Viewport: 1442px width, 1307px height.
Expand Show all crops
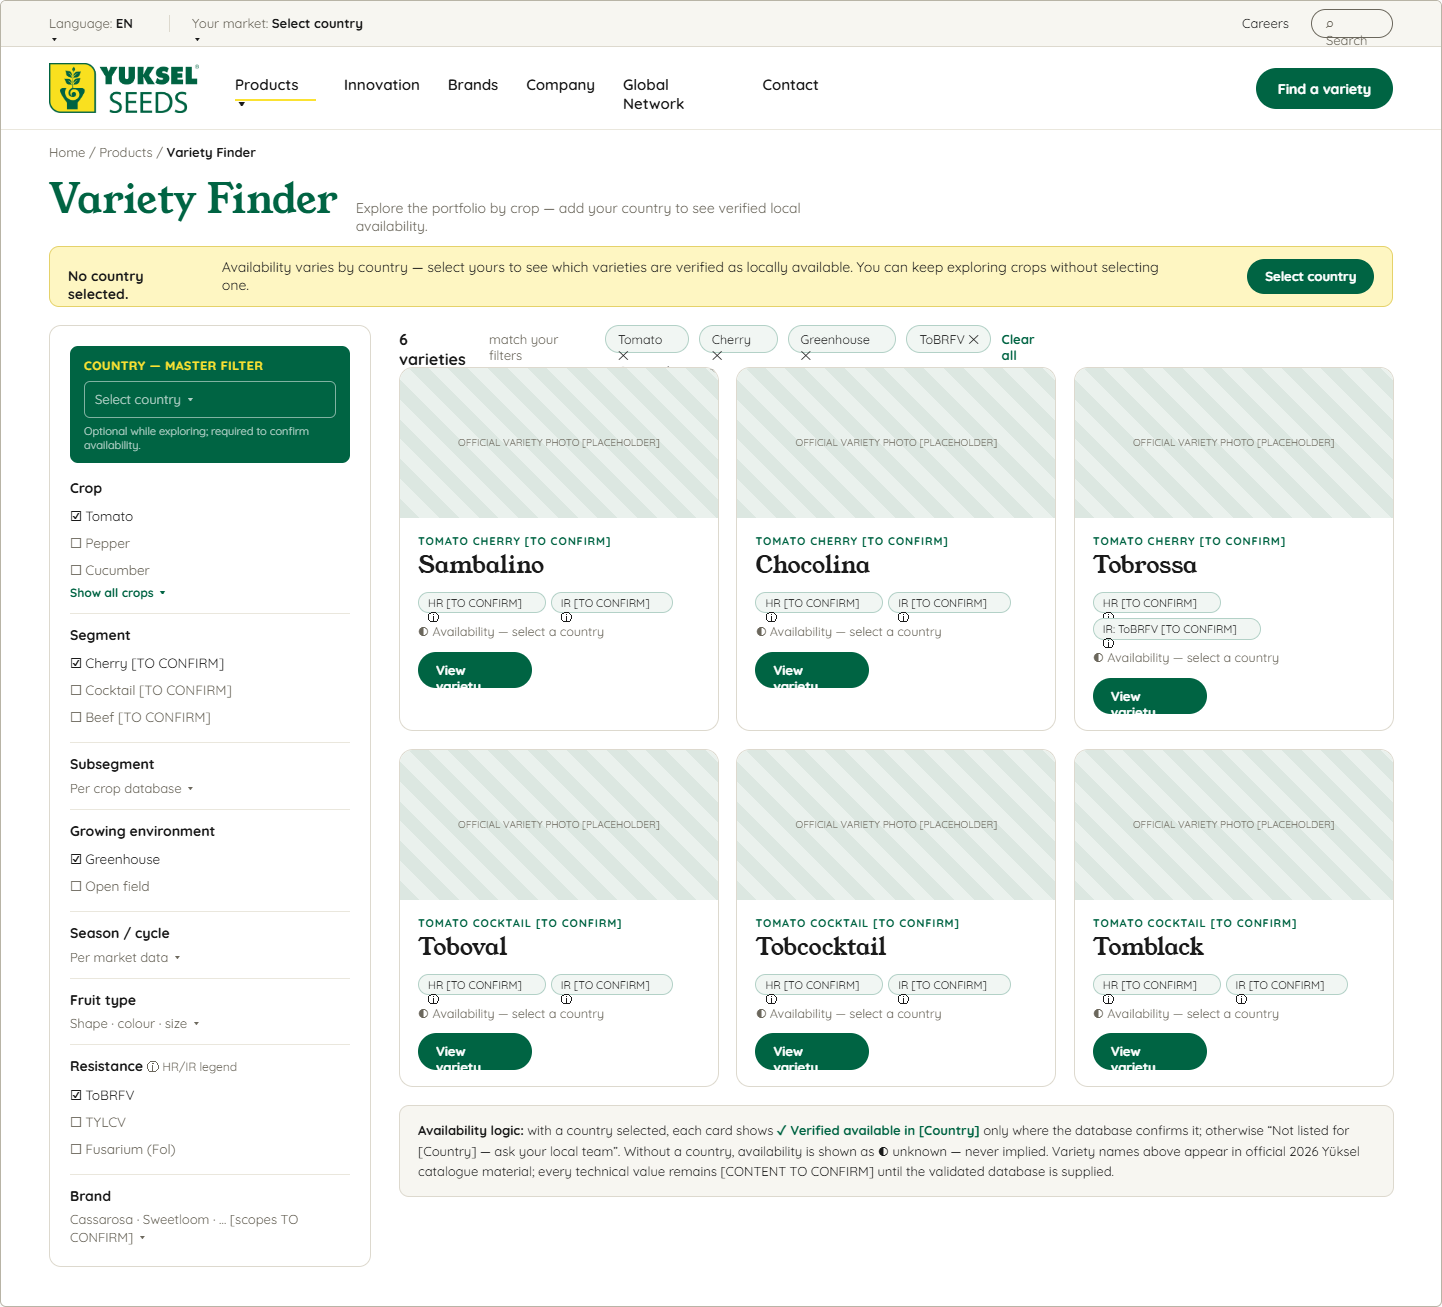(x=118, y=593)
